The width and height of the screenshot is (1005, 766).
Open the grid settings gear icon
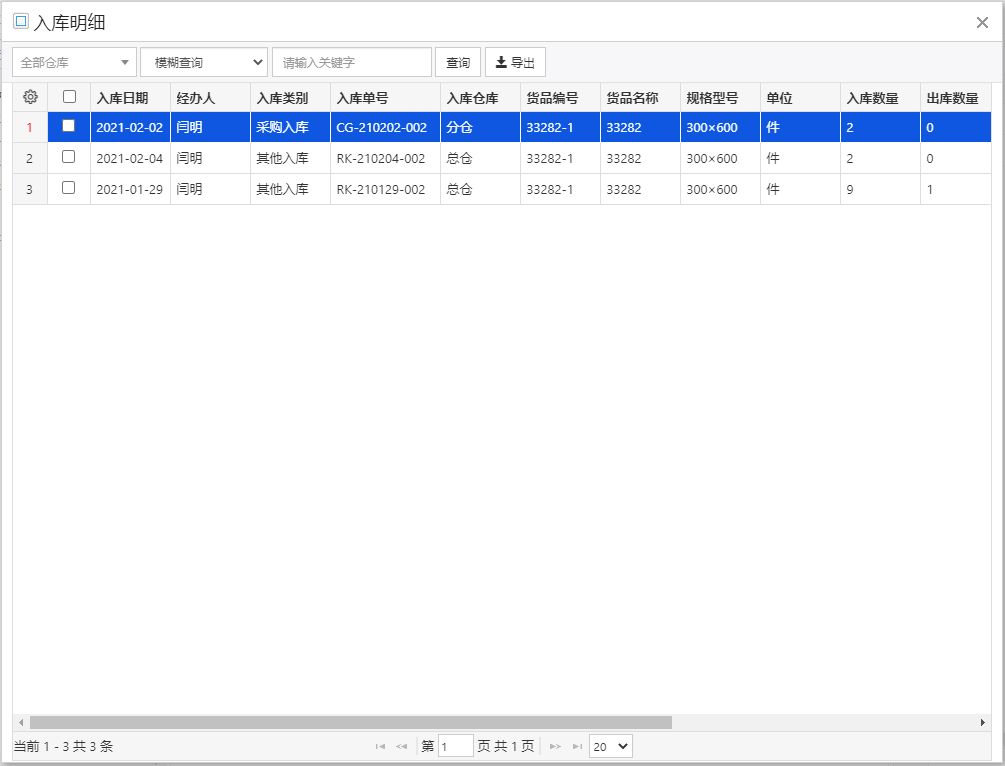point(30,97)
